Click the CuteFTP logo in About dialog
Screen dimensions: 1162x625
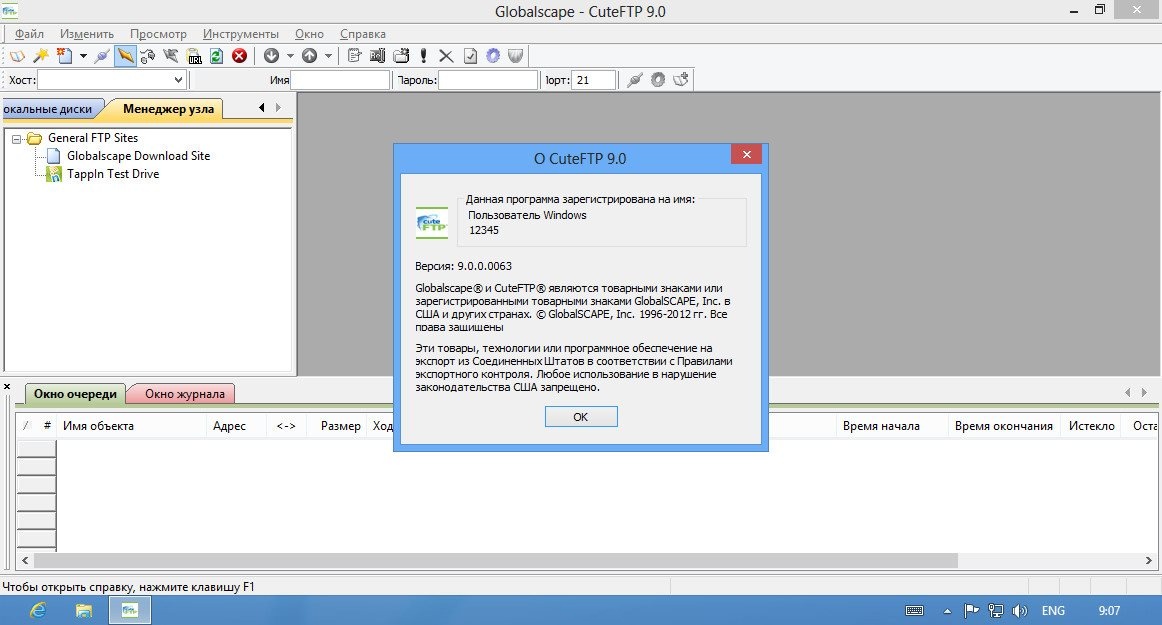coord(432,222)
